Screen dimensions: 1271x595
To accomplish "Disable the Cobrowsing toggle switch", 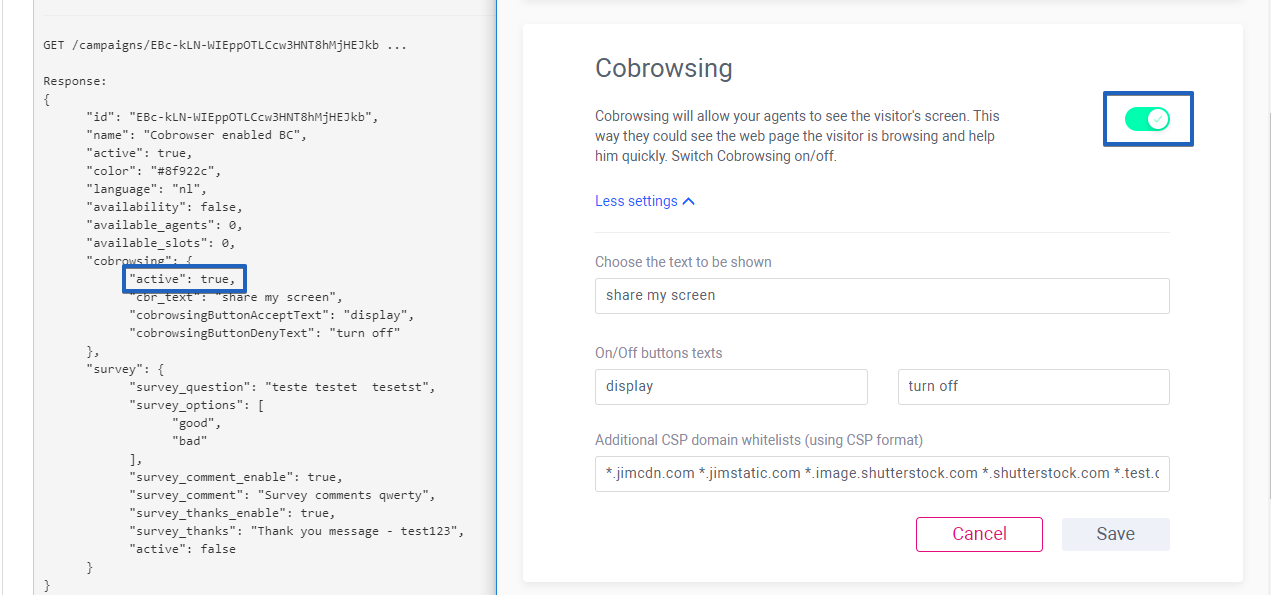I will click(x=1147, y=118).
